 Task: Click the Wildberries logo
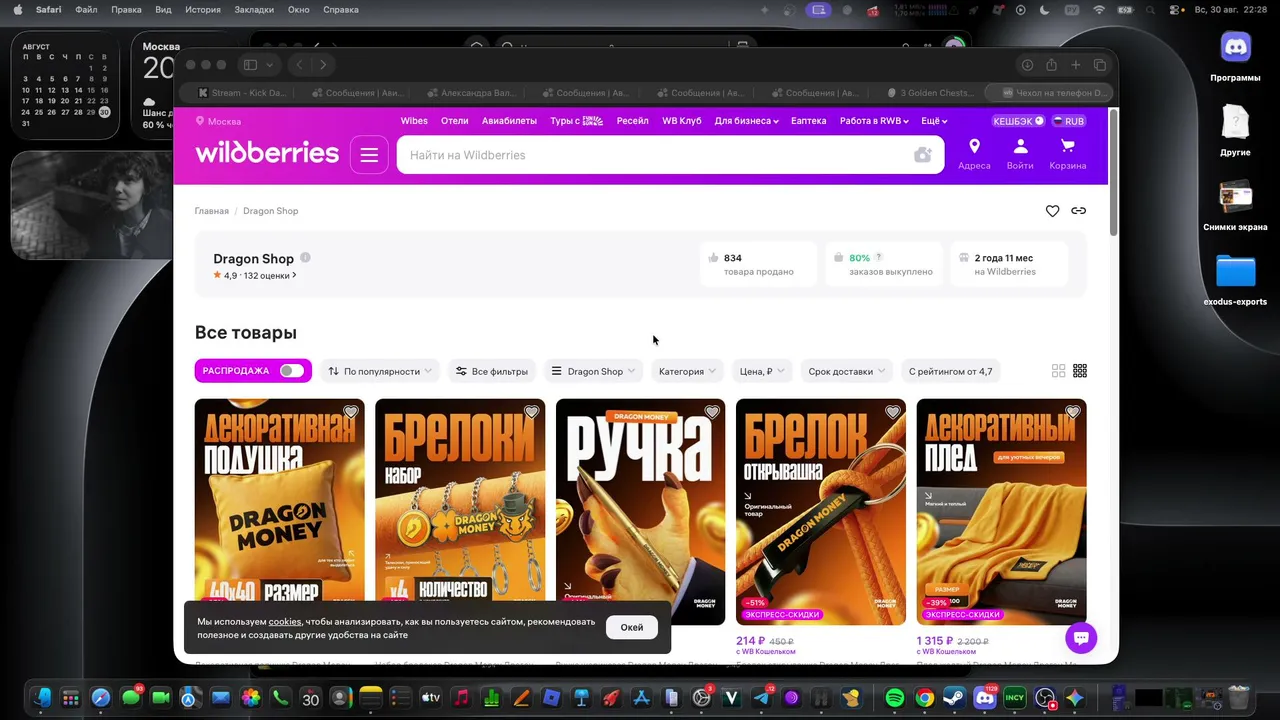coord(267,153)
